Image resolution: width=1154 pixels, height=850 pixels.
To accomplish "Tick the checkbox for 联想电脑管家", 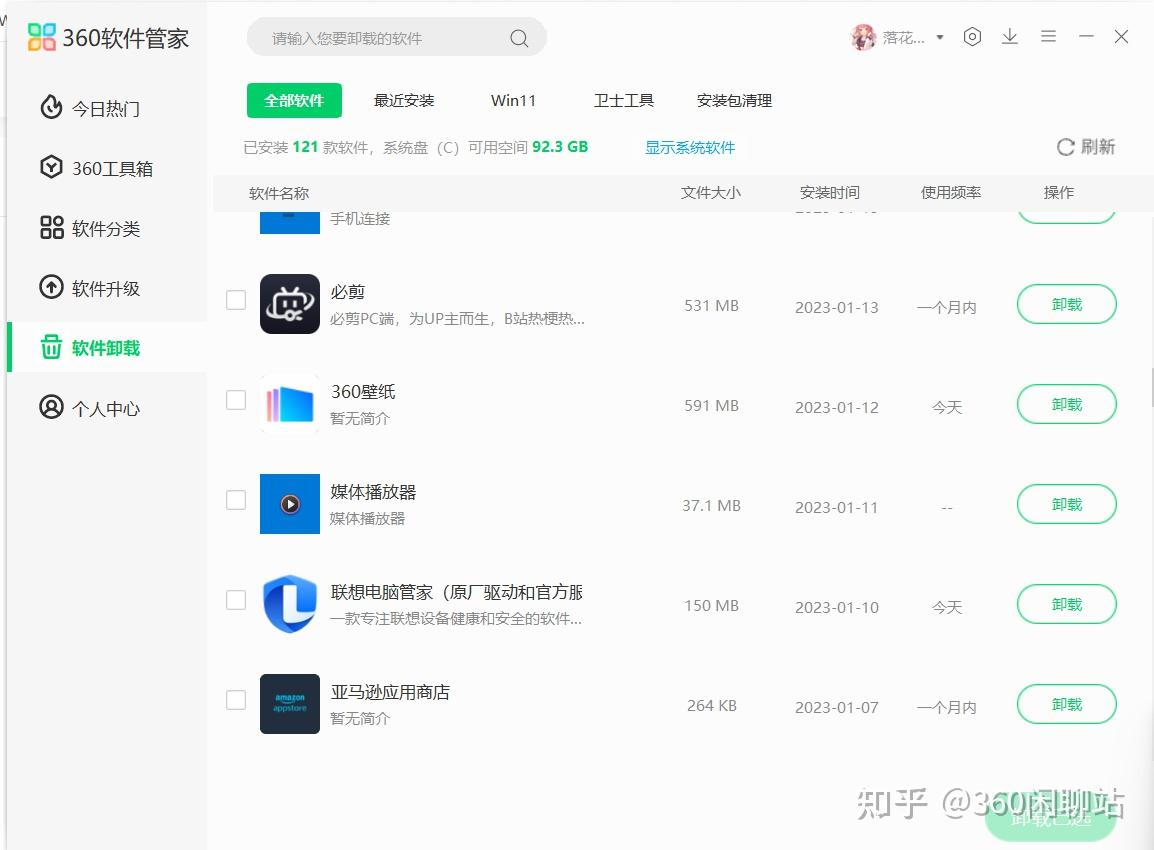I will 236,600.
